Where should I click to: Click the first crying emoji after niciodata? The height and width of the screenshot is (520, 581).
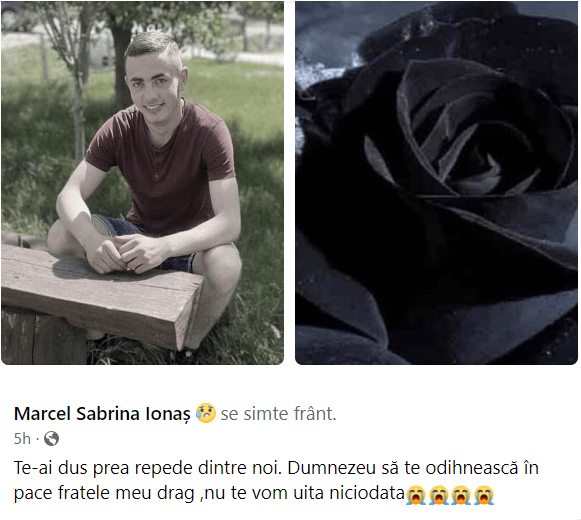pos(416,495)
